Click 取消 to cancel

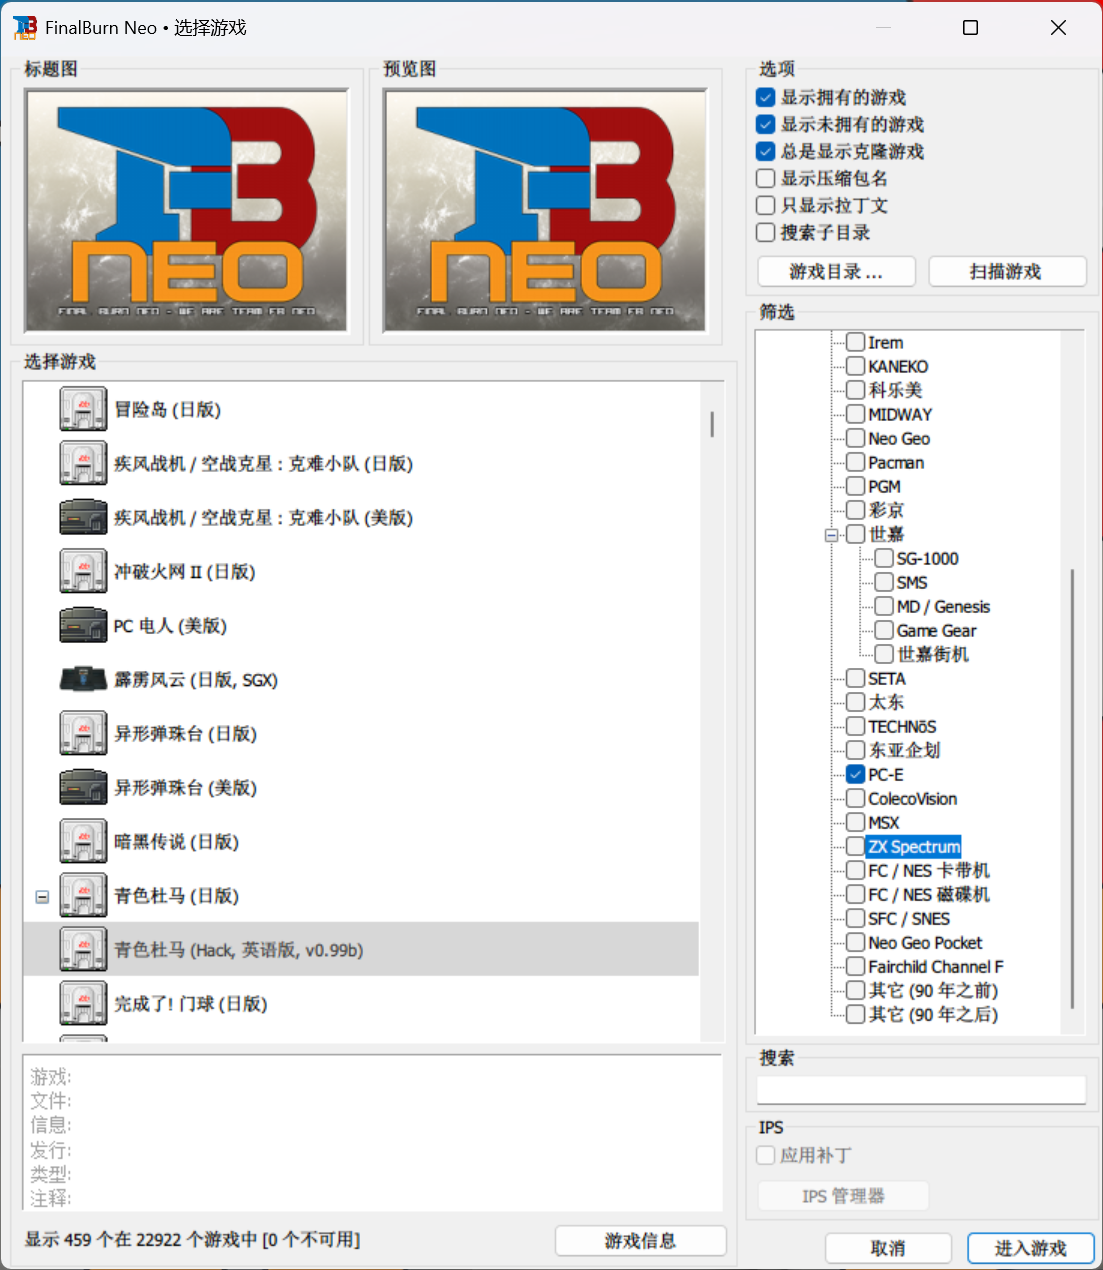click(888, 1248)
